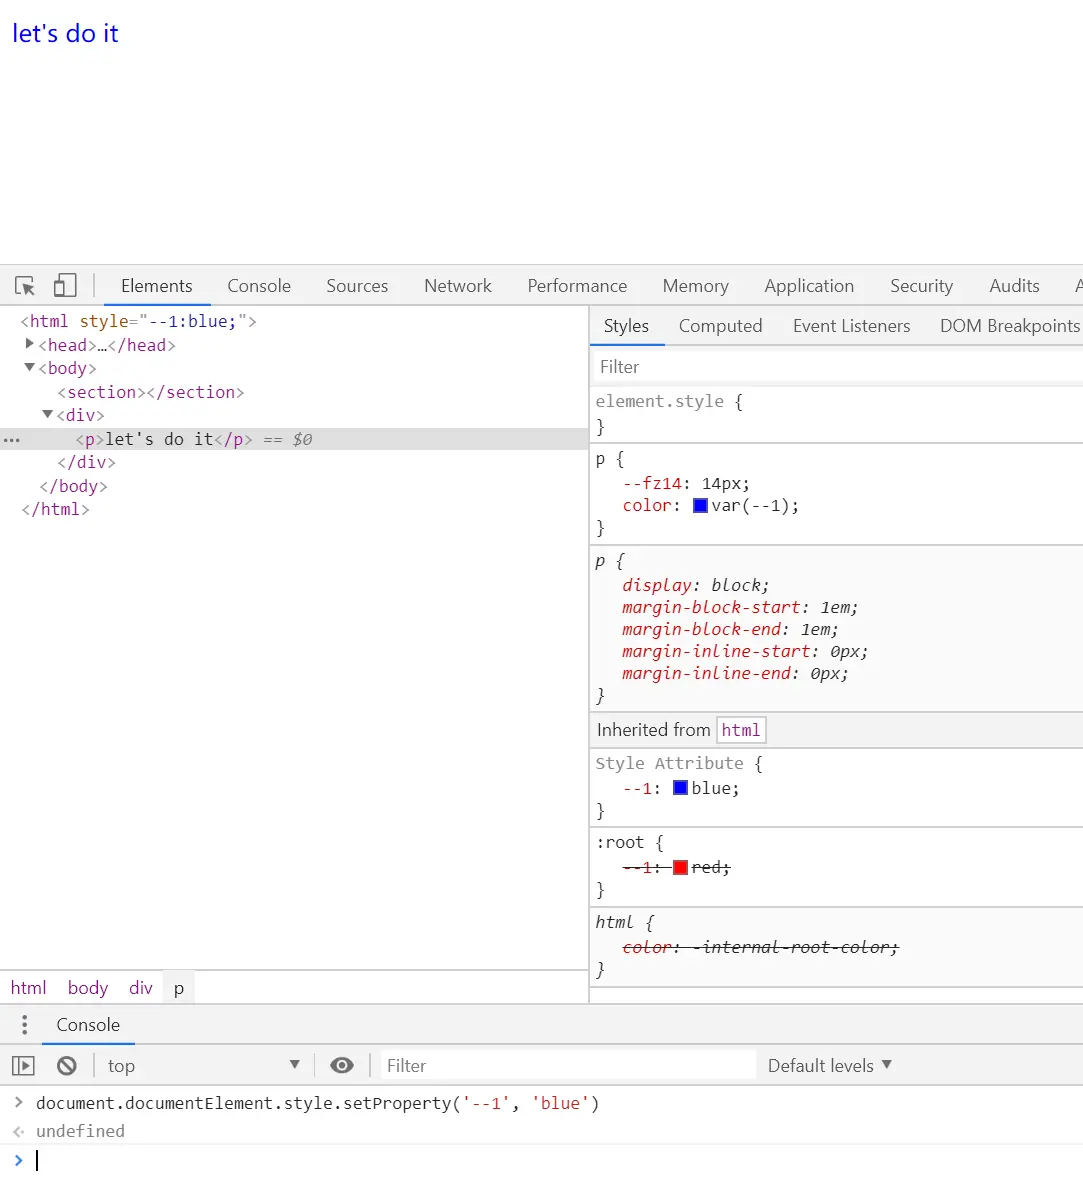Screen dimensions: 1083x1193
Task: Click the :root selector text
Action: tap(620, 842)
